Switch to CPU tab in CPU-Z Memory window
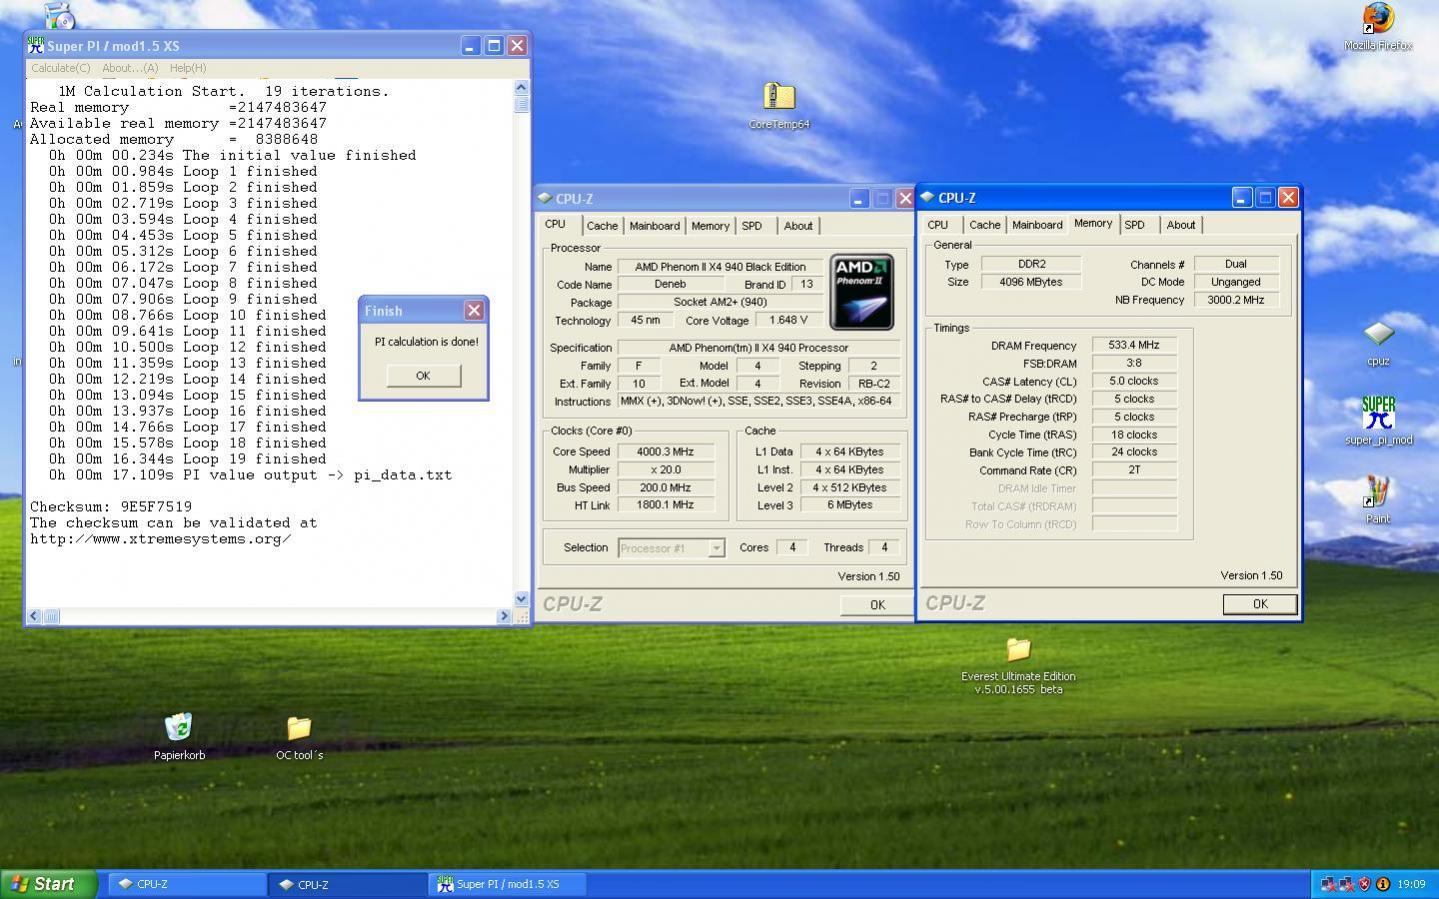The height and width of the screenshot is (899, 1439). point(937,225)
